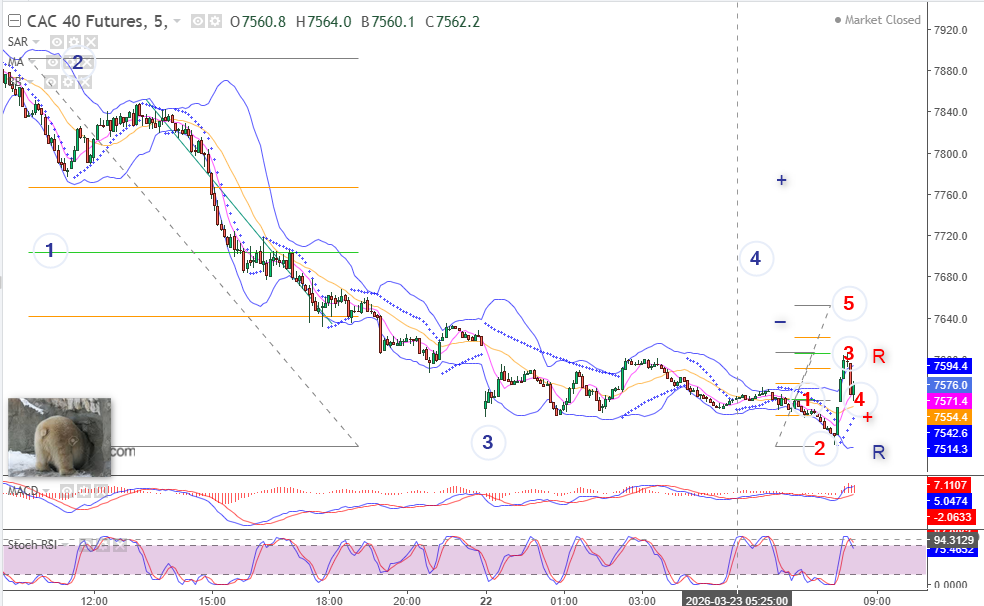This screenshot has width=984, height=606.
Task: Remove the MACD indicator with its X icon
Action: 101,491
